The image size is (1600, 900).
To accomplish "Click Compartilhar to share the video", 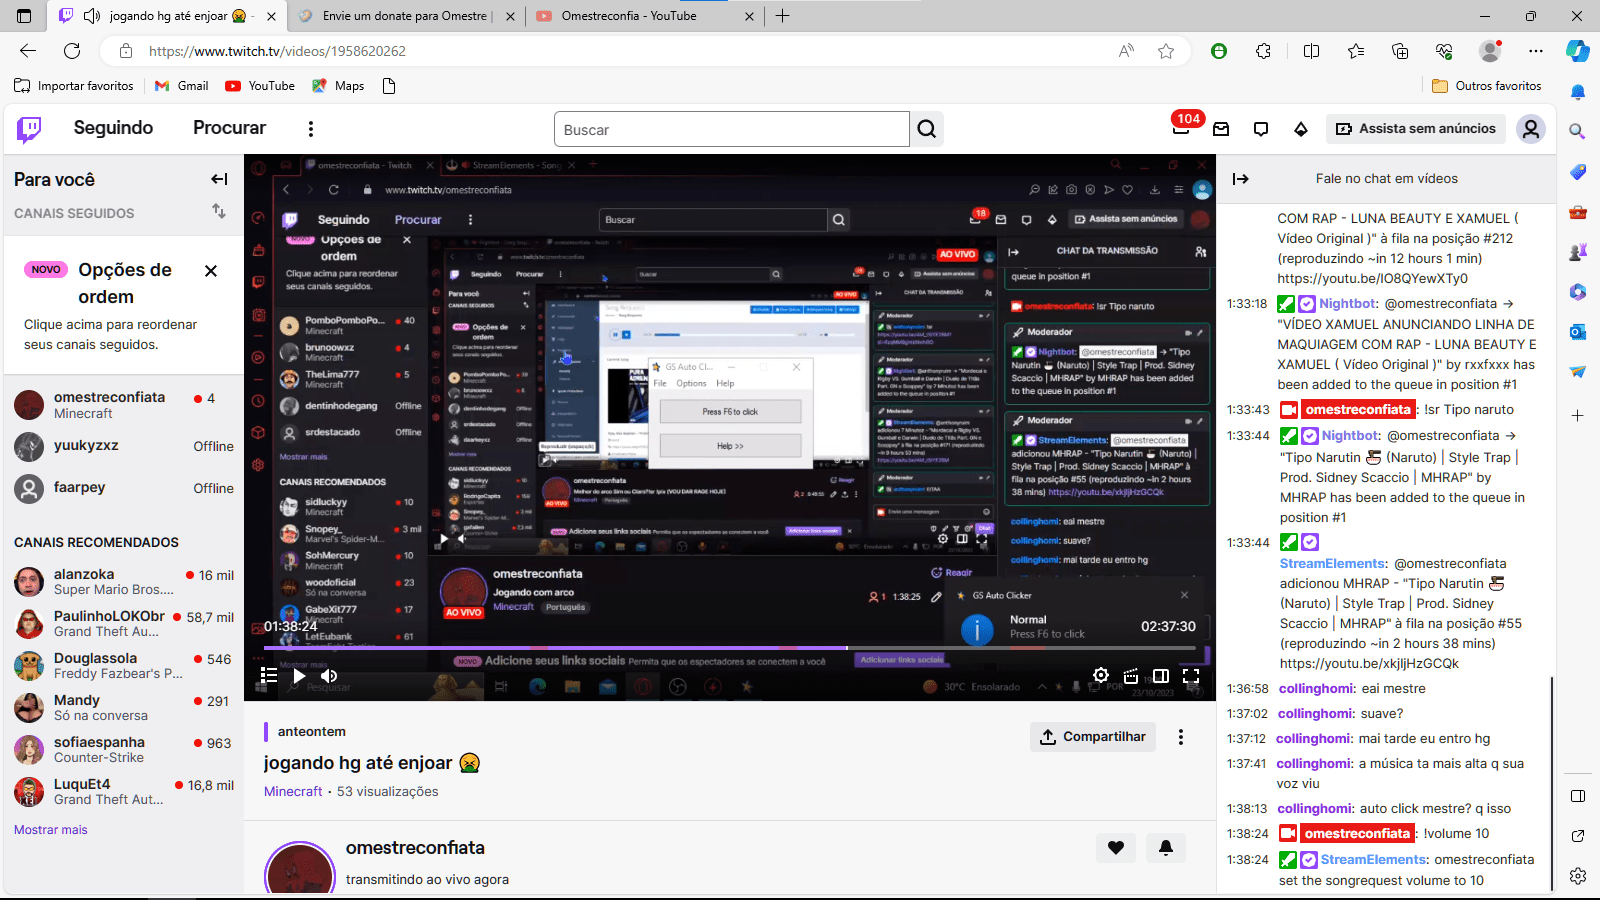I will 1093,737.
